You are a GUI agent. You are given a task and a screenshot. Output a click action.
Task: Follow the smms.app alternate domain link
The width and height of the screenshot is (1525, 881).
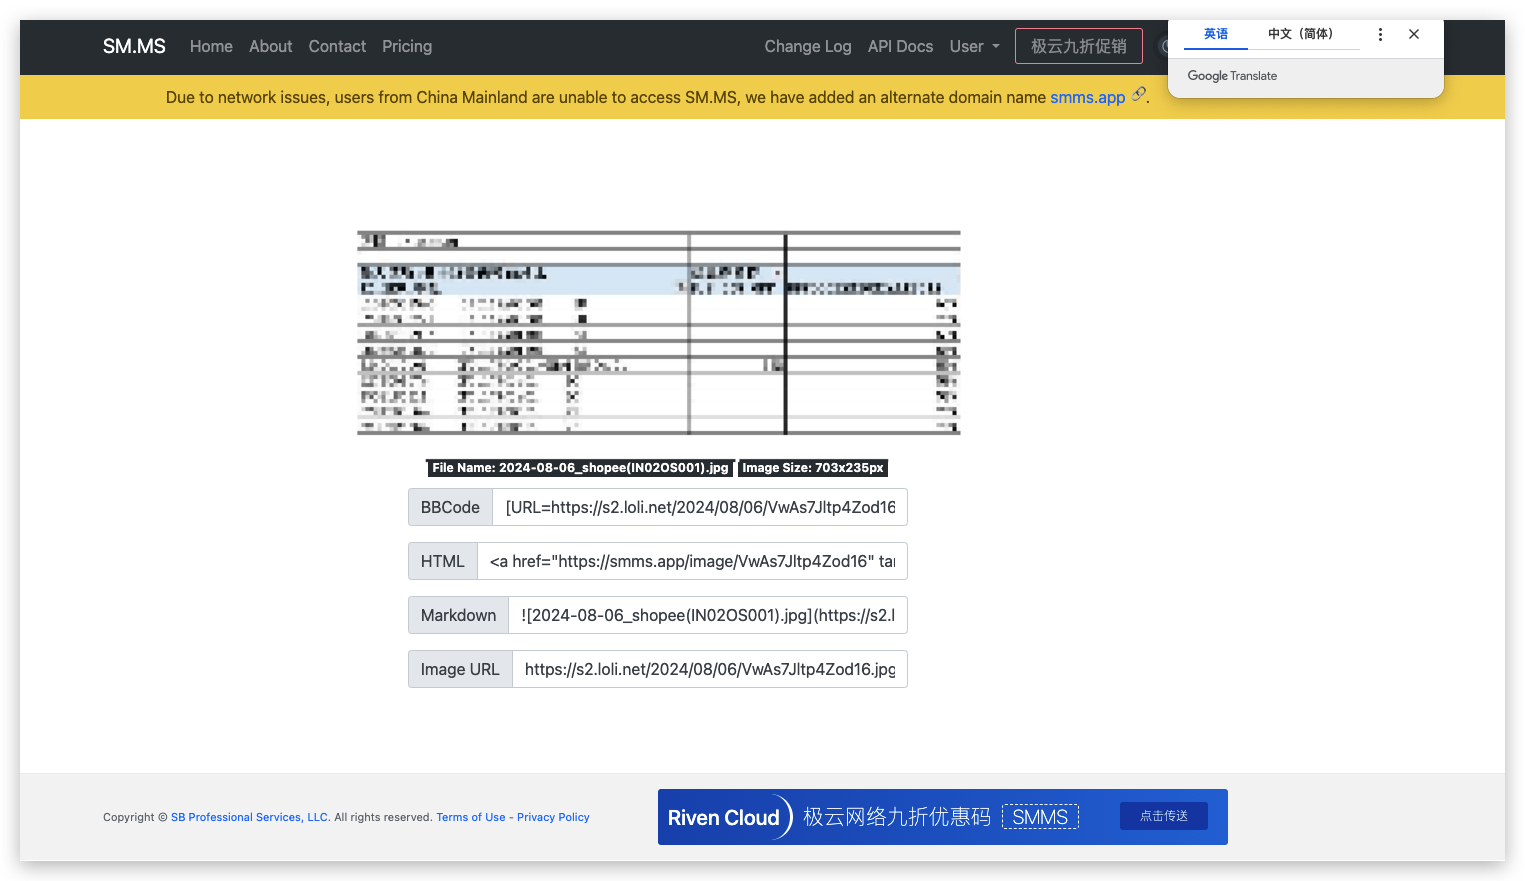[1087, 97]
